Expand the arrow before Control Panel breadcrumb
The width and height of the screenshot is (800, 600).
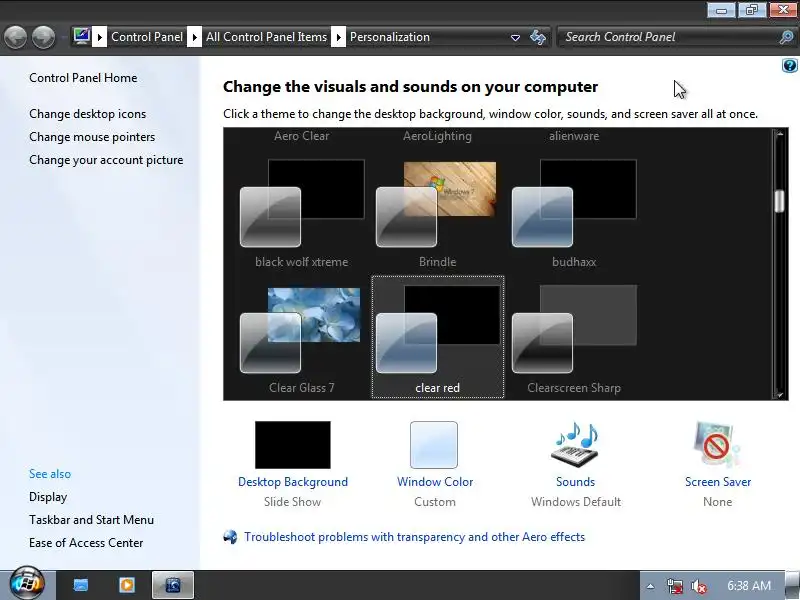pos(99,37)
